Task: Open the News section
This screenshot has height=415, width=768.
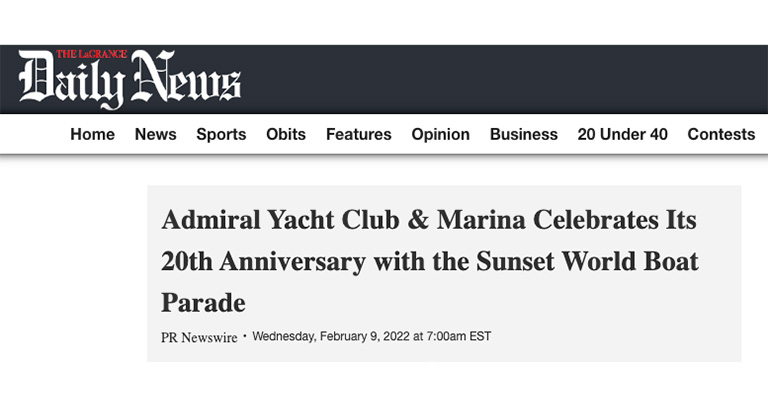Action: (x=155, y=134)
